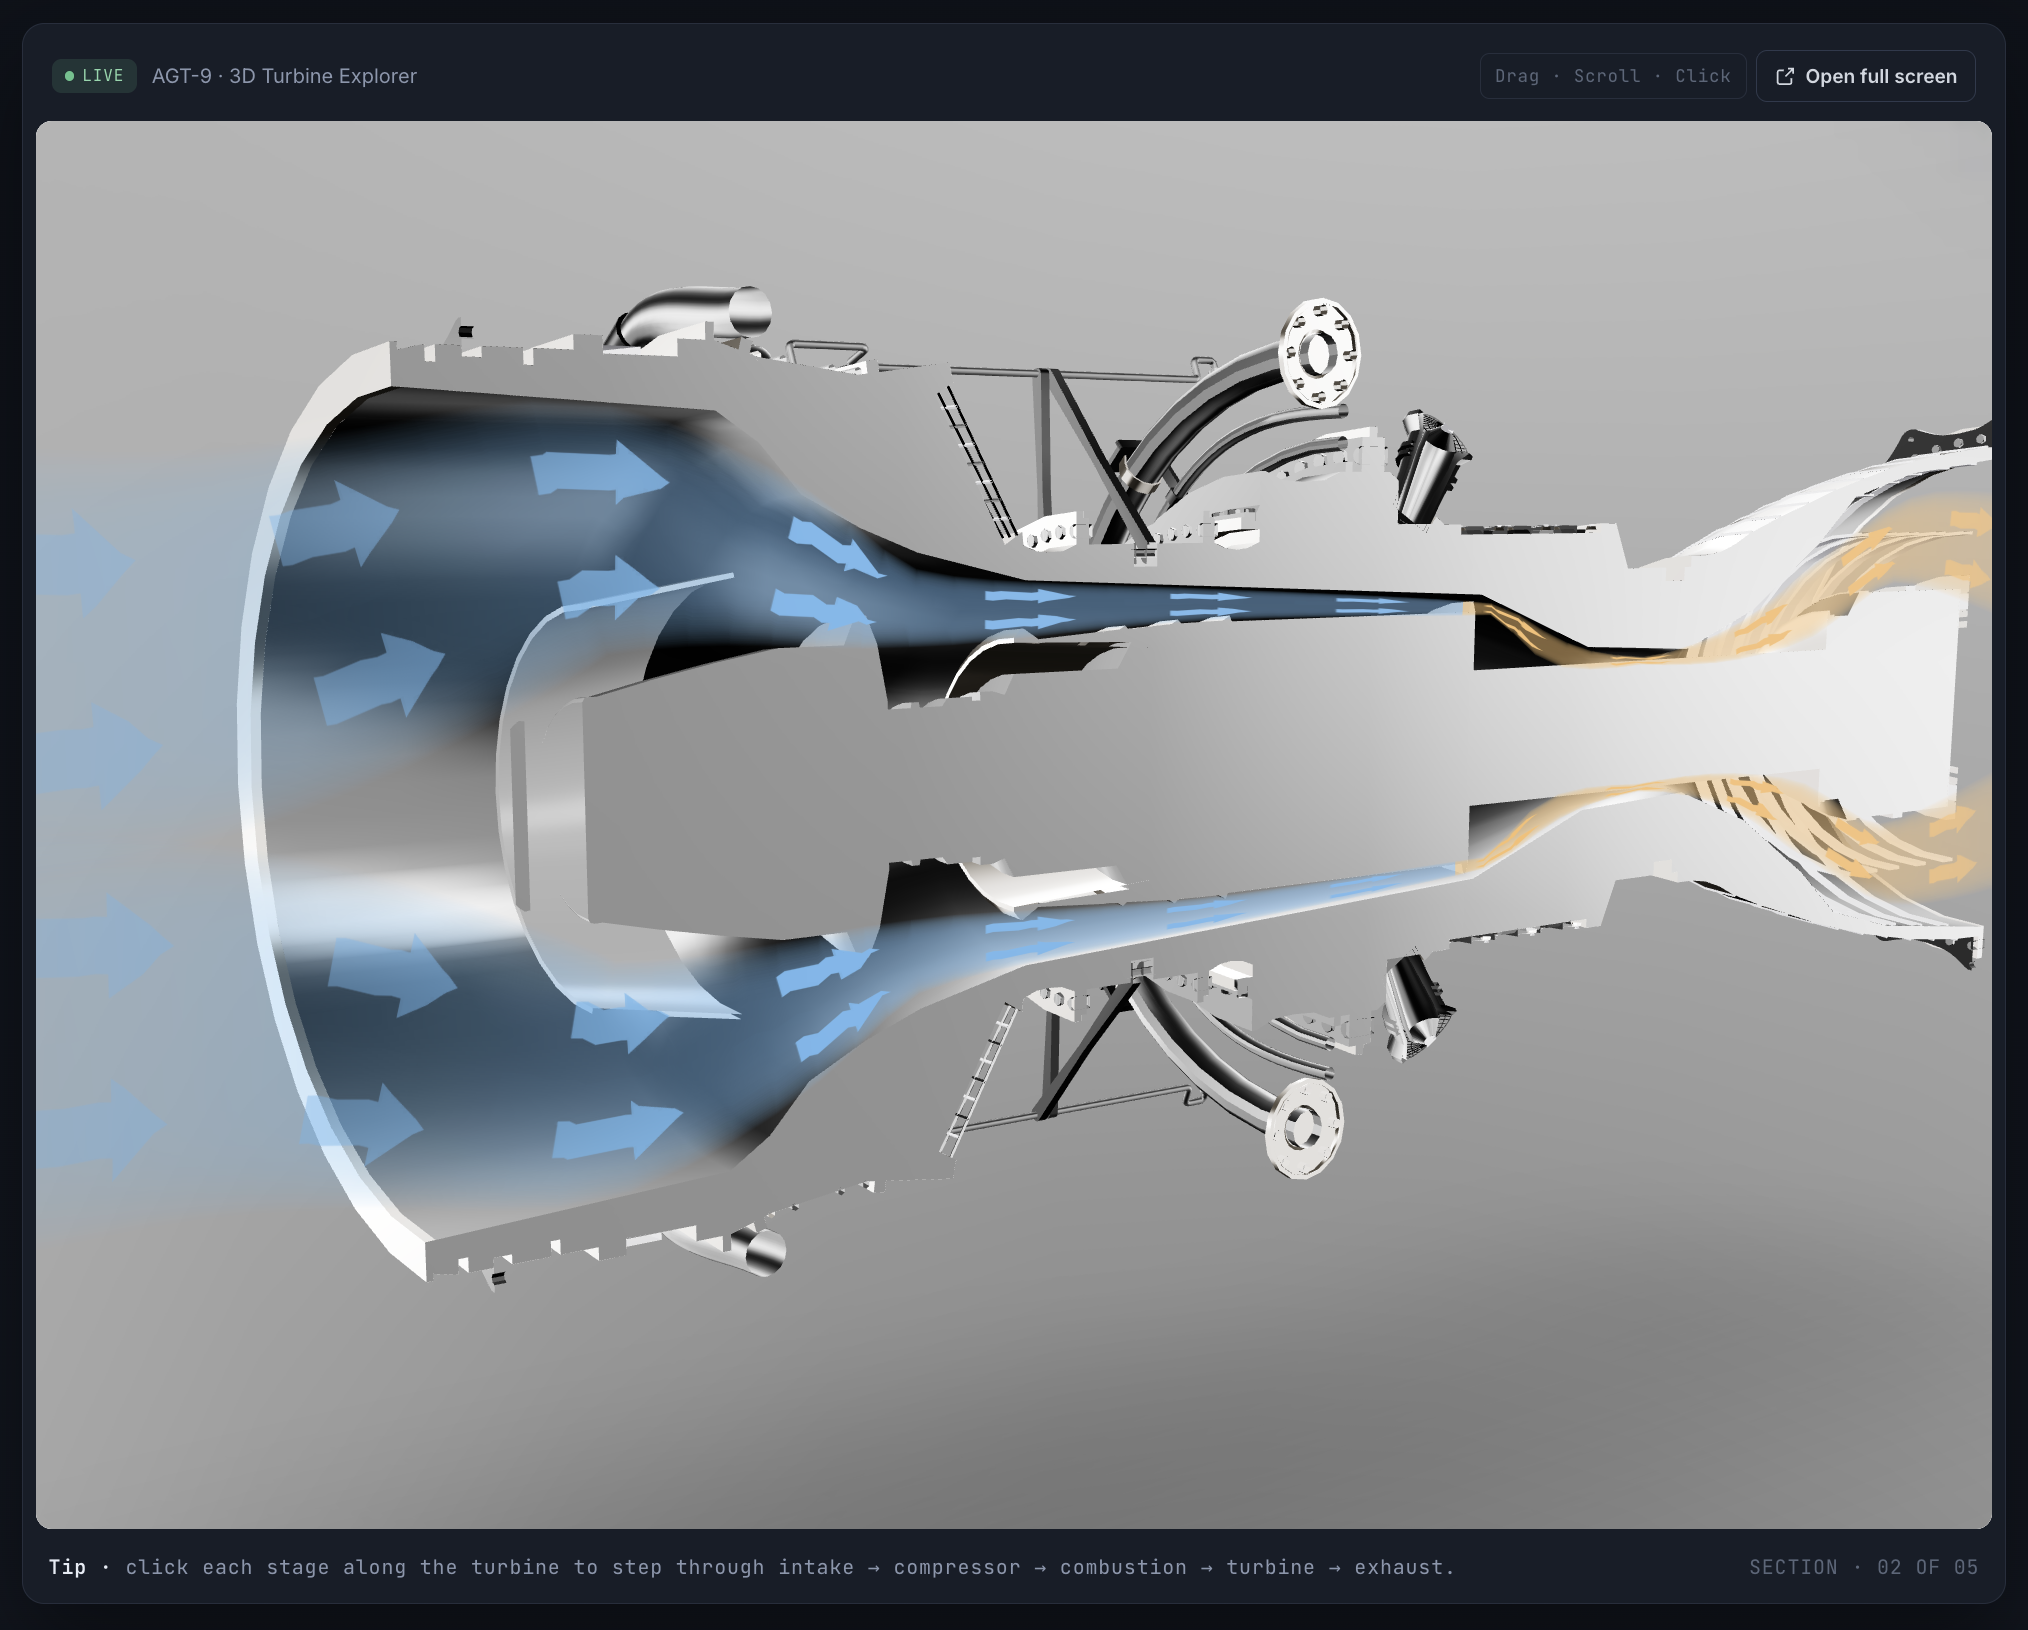Screen dimensions: 2028x1630
Task: Click the external-link icon in Open full screen
Action: [1784, 76]
